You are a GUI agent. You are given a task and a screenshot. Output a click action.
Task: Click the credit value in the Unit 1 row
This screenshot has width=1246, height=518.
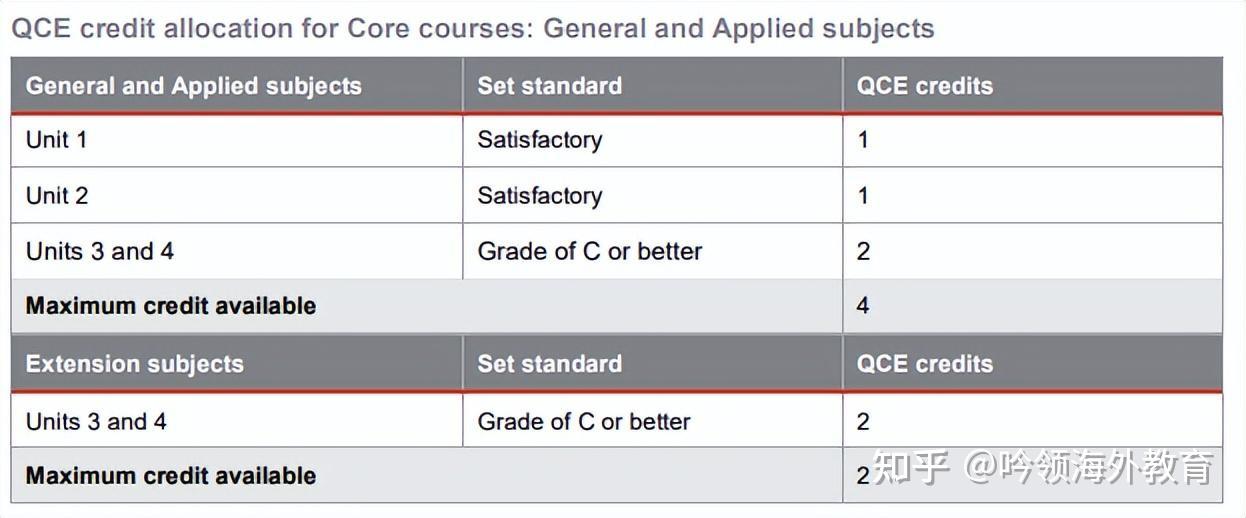point(863,140)
